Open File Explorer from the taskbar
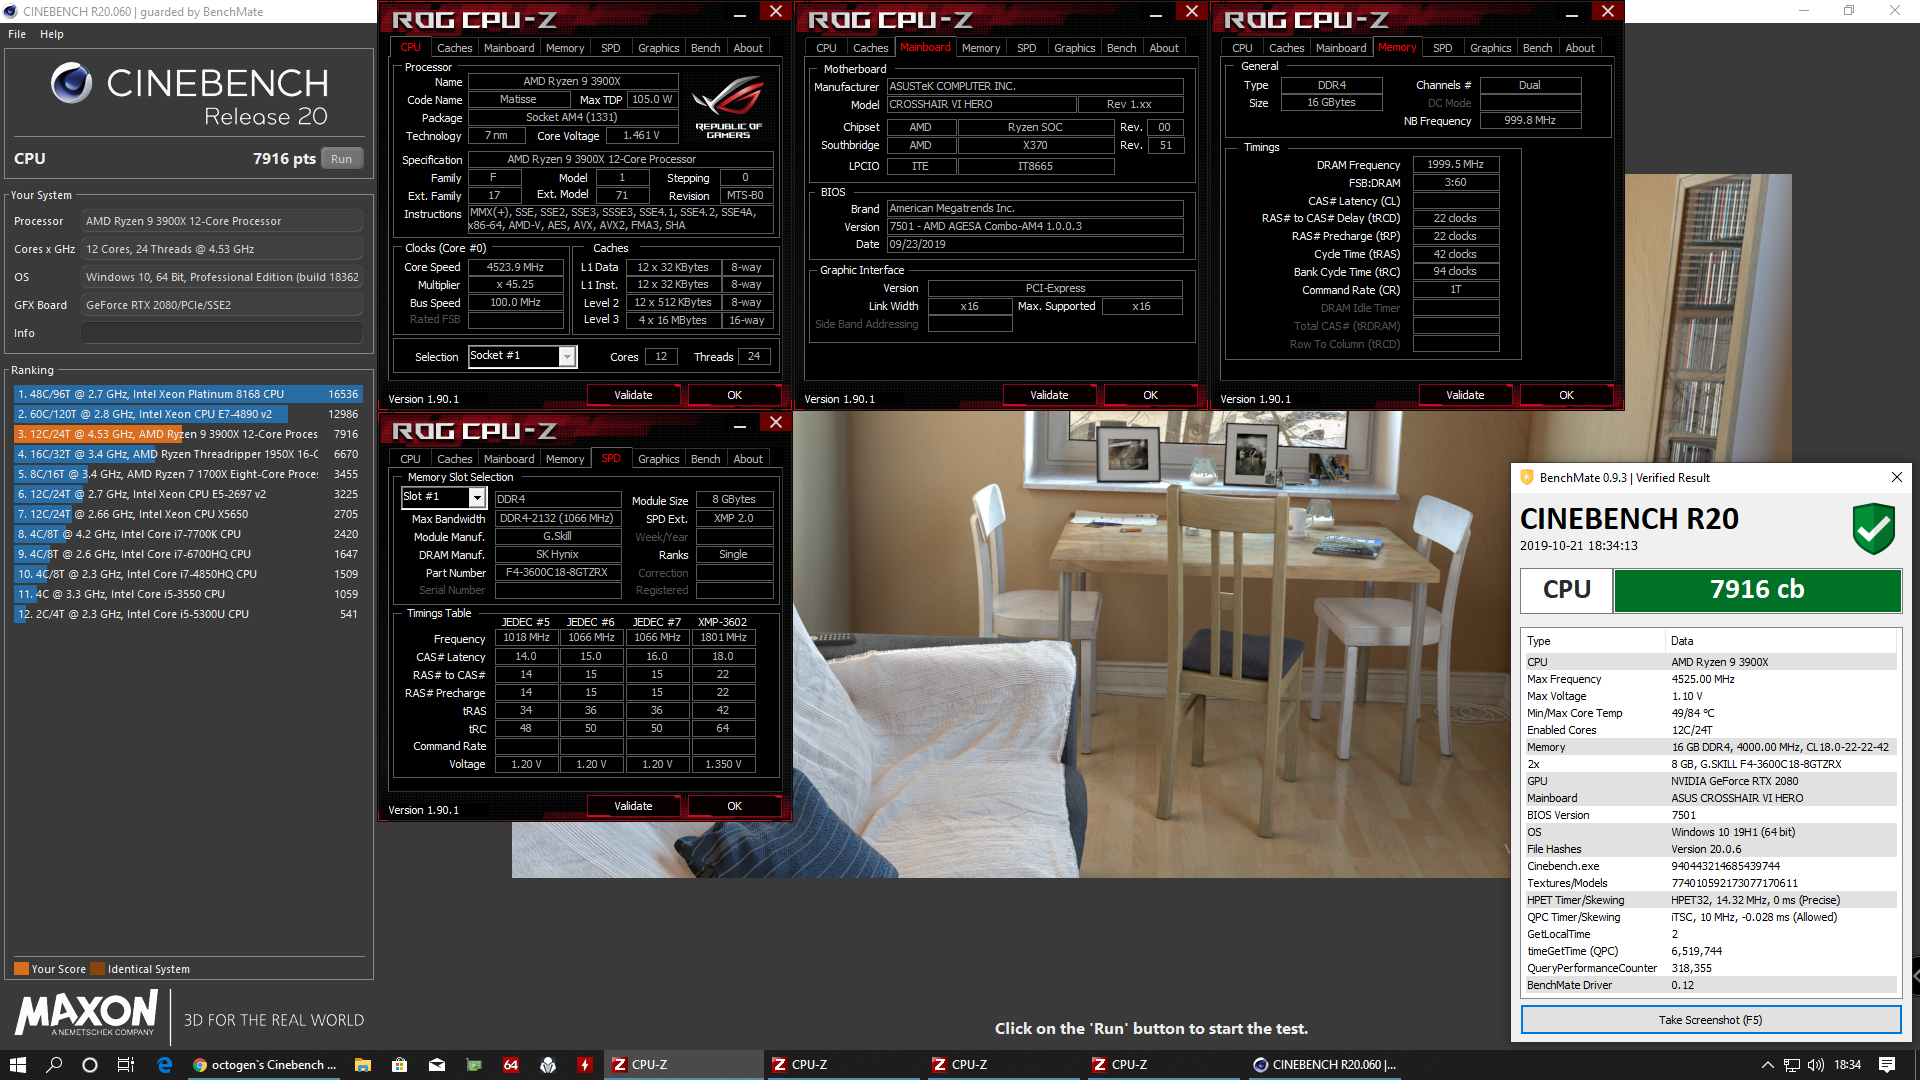 coord(363,1065)
